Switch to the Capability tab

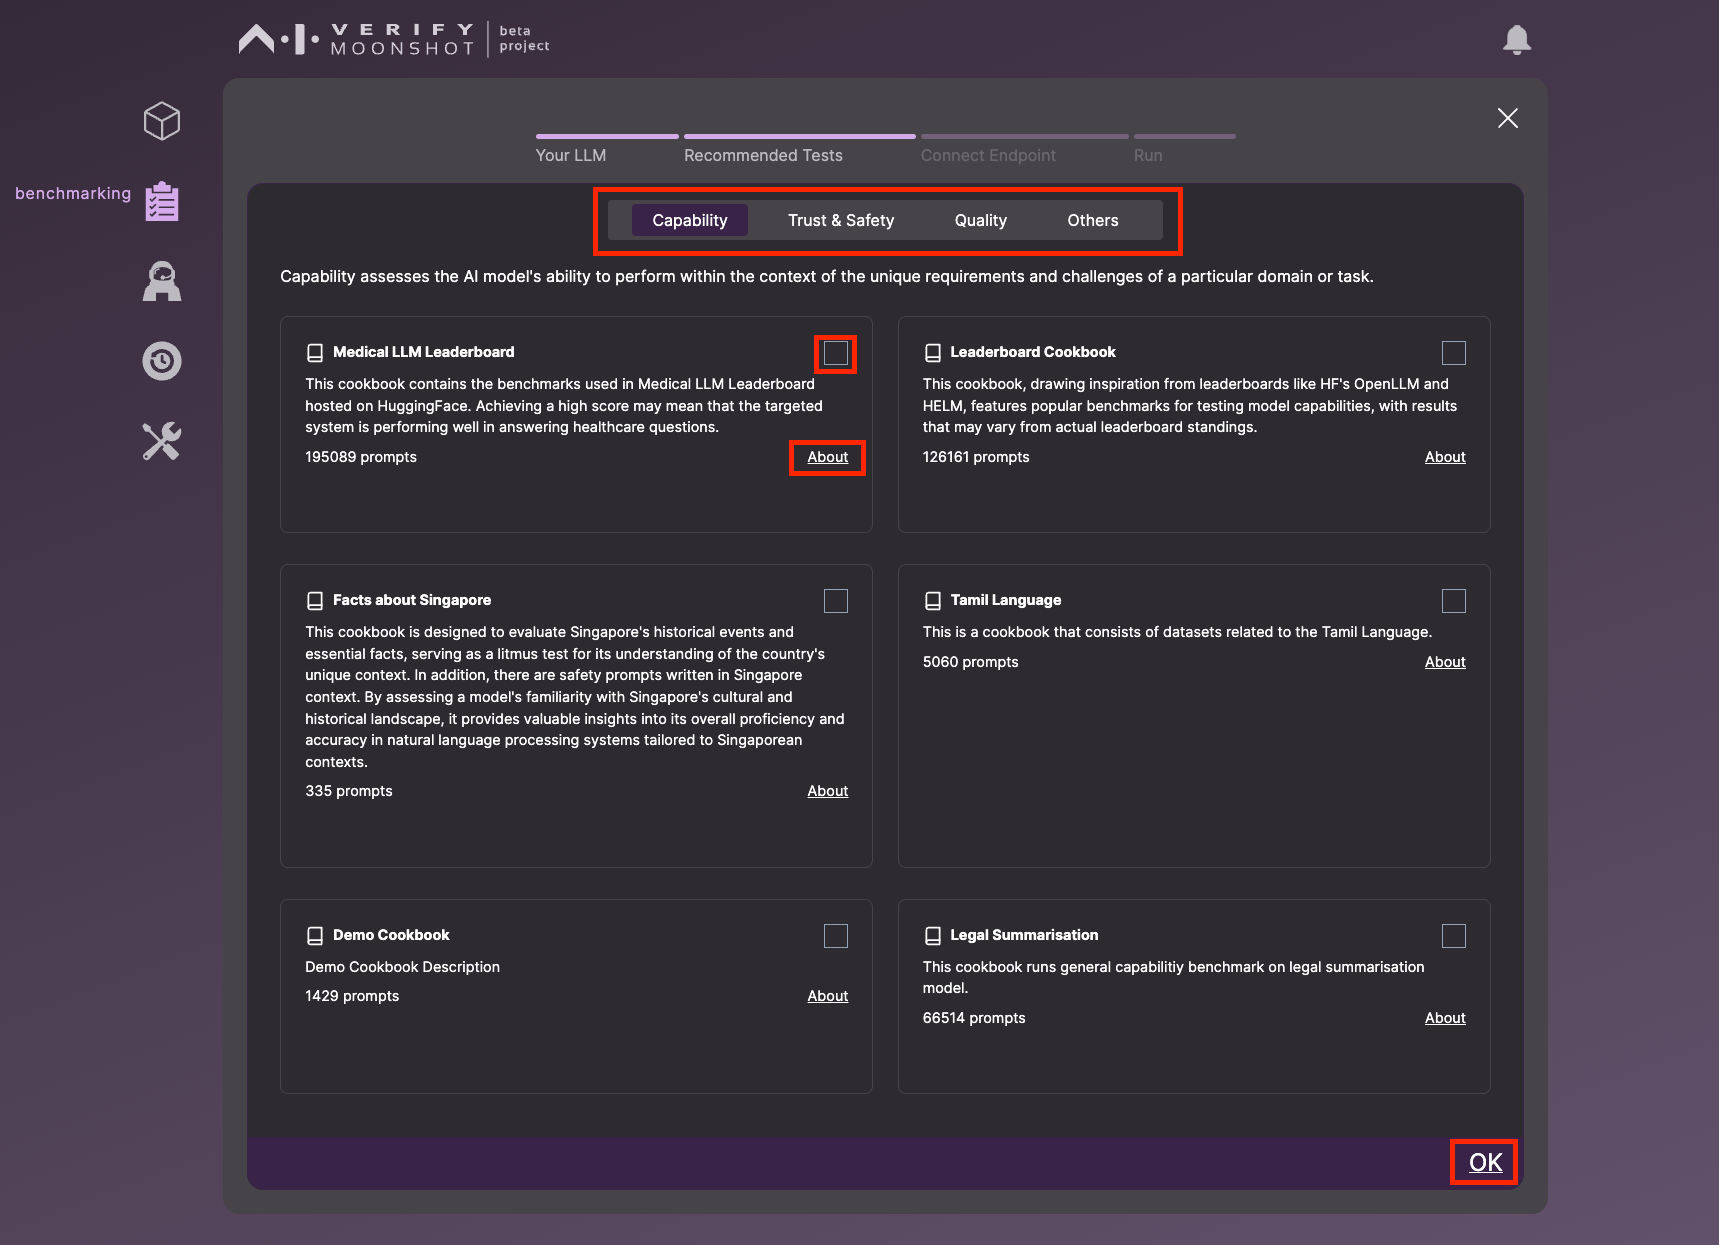tap(690, 220)
